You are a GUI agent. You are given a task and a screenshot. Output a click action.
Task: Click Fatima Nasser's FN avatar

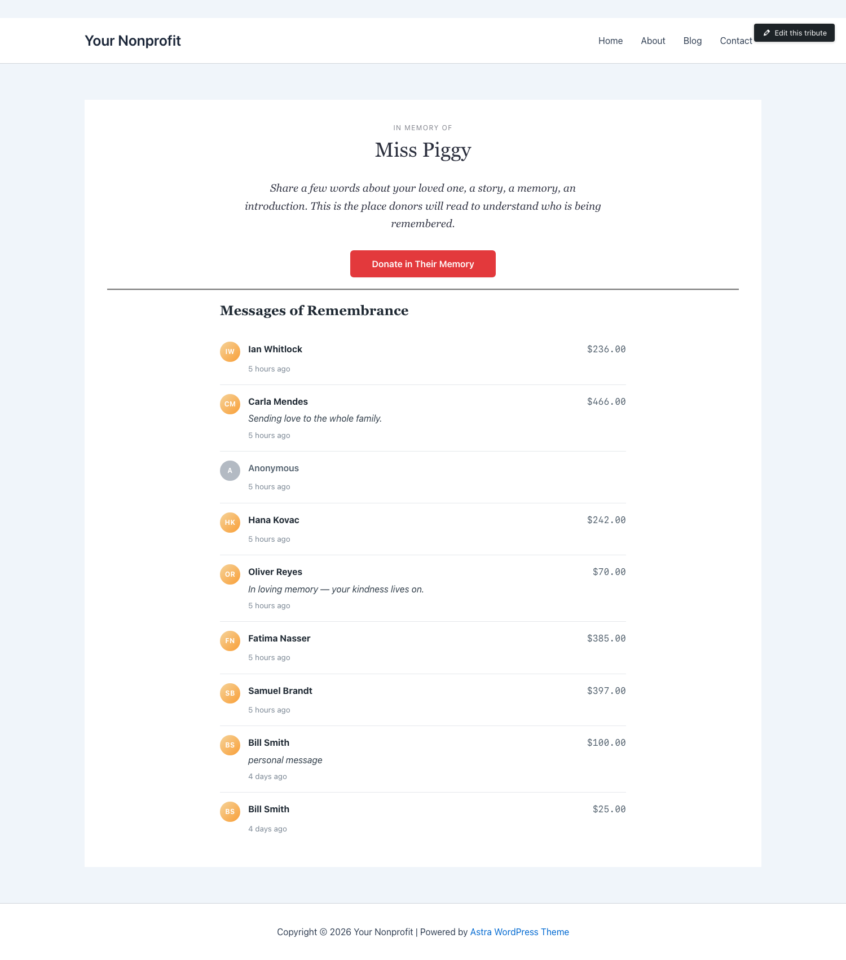(x=230, y=640)
